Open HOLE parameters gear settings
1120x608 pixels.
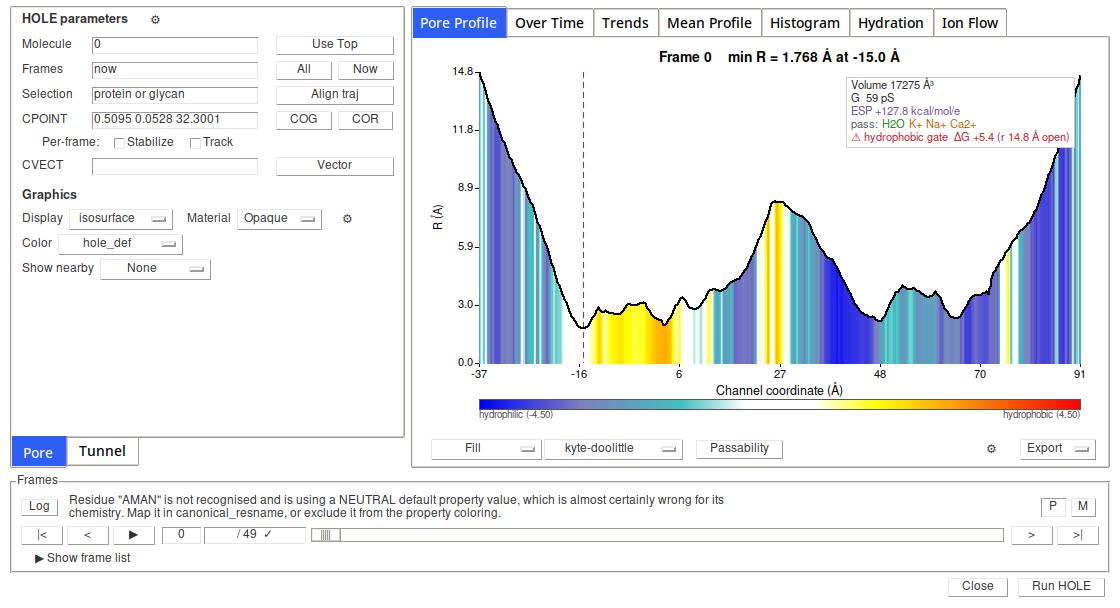click(x=155, y=20)
